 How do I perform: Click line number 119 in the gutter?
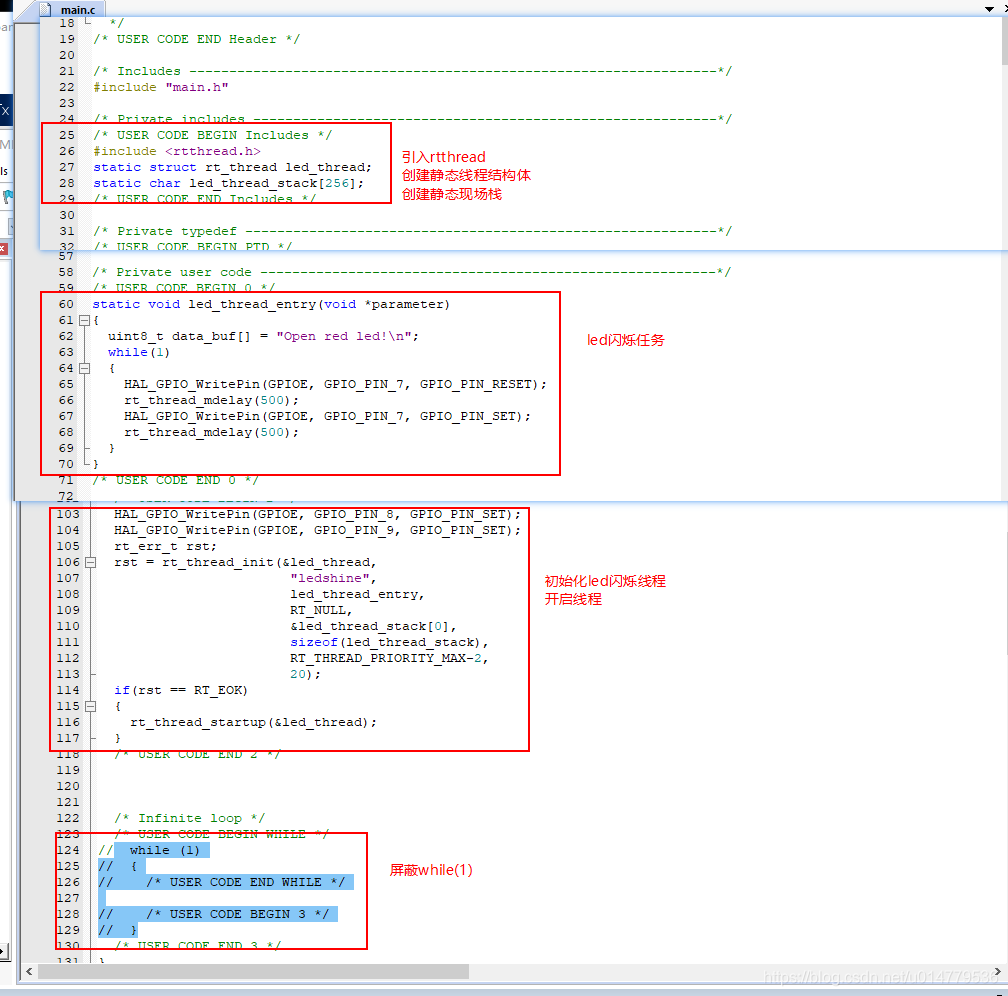coord(68,770)
